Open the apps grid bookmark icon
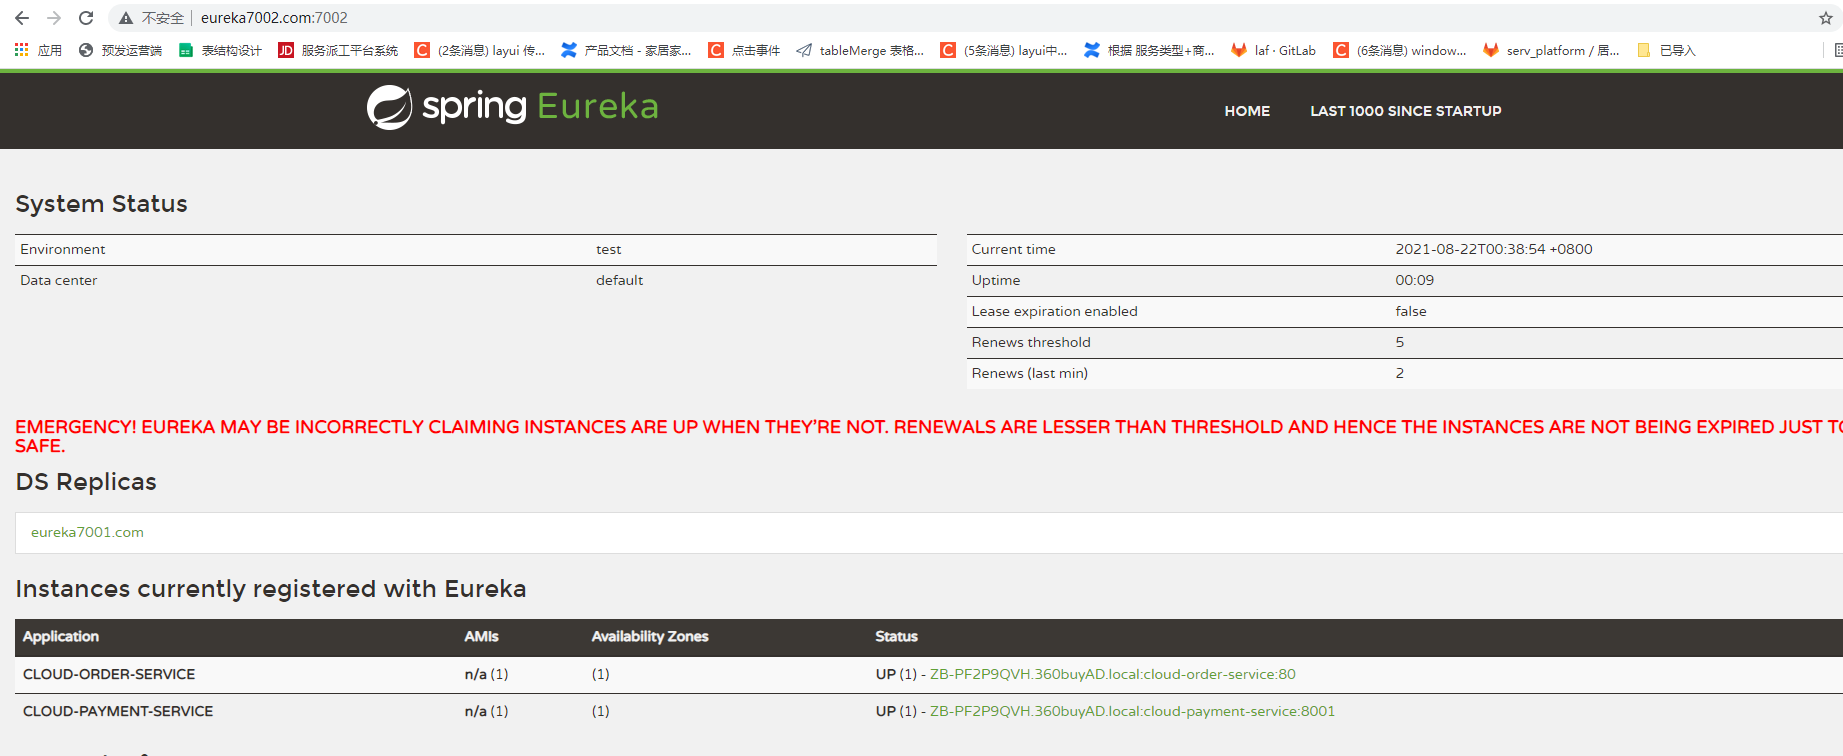 coord(21,50)
